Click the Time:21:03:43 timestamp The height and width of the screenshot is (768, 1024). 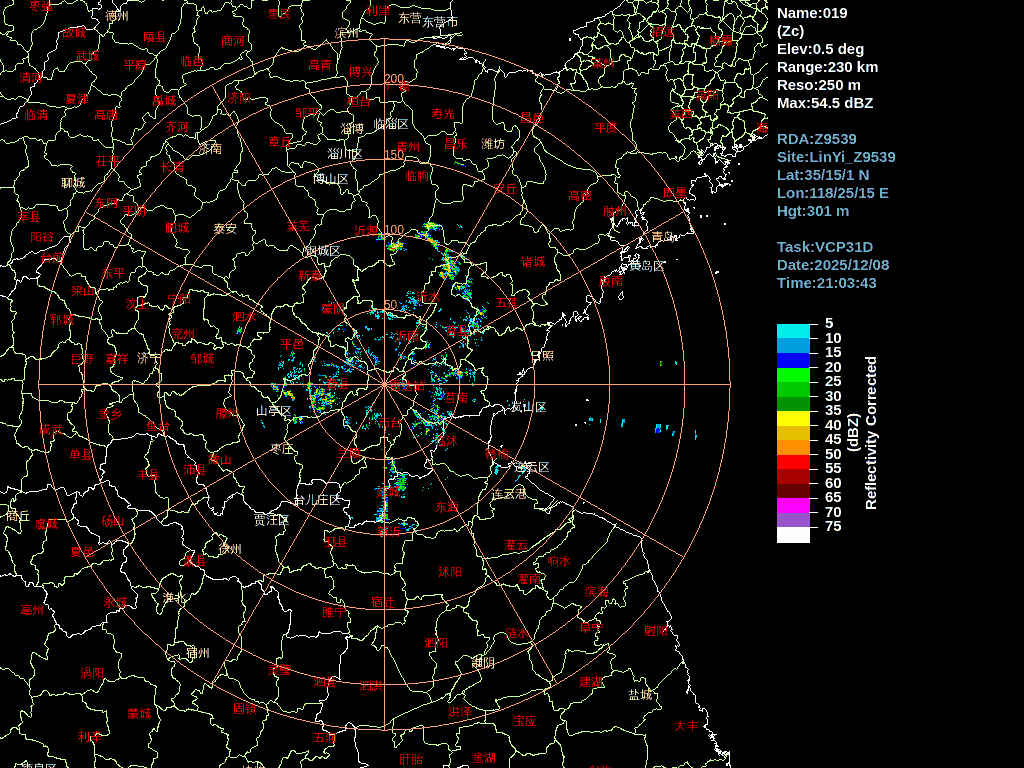tap(827, 283)
